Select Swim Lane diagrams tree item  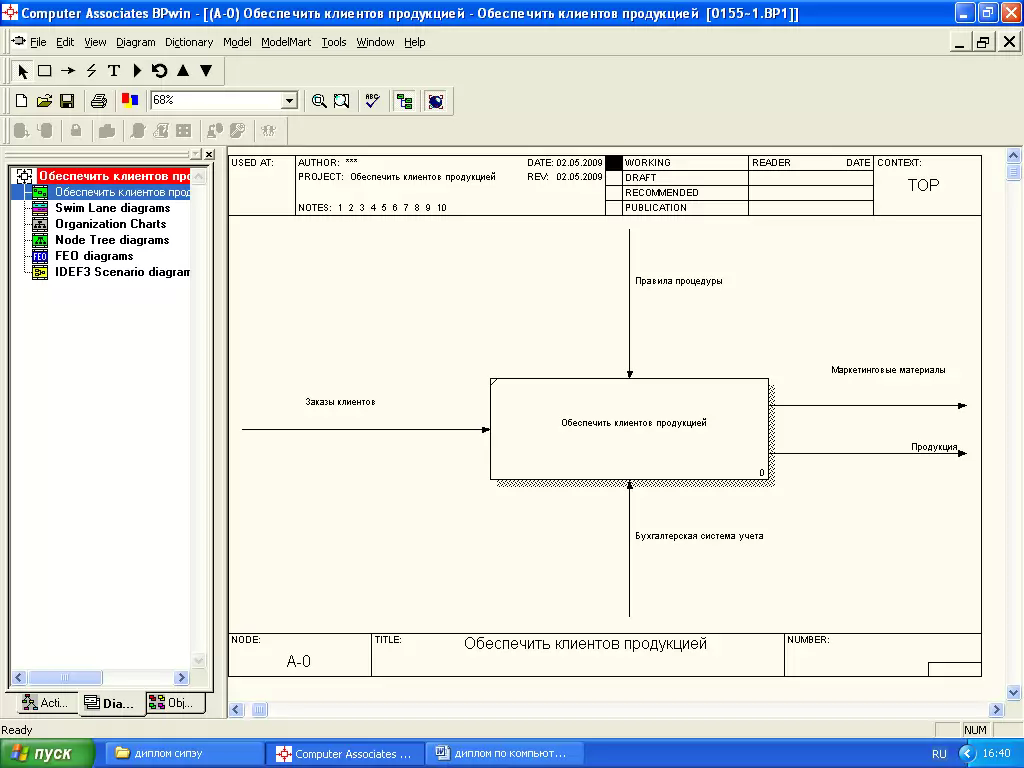click(x=112, y=208)
